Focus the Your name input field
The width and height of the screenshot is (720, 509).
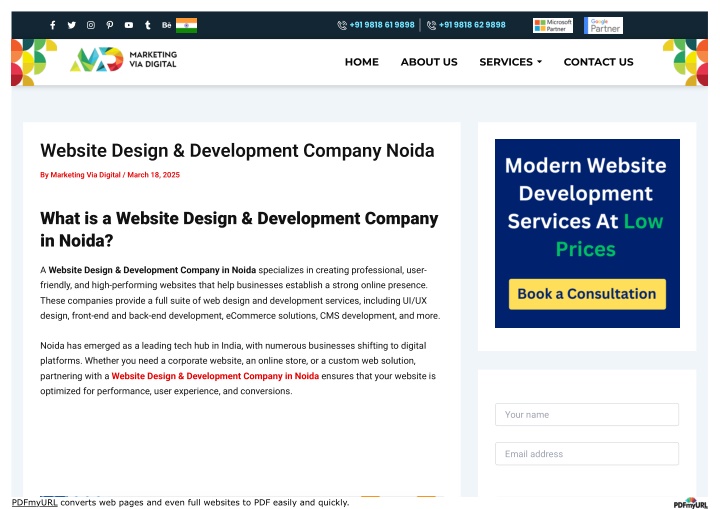pos(587,414)
